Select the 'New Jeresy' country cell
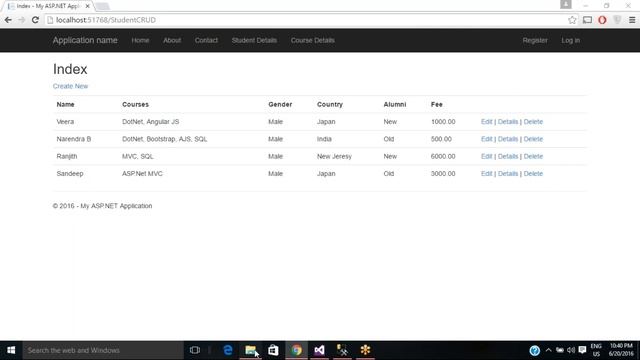Screen dimensions: 640x360 click(334, 156)
